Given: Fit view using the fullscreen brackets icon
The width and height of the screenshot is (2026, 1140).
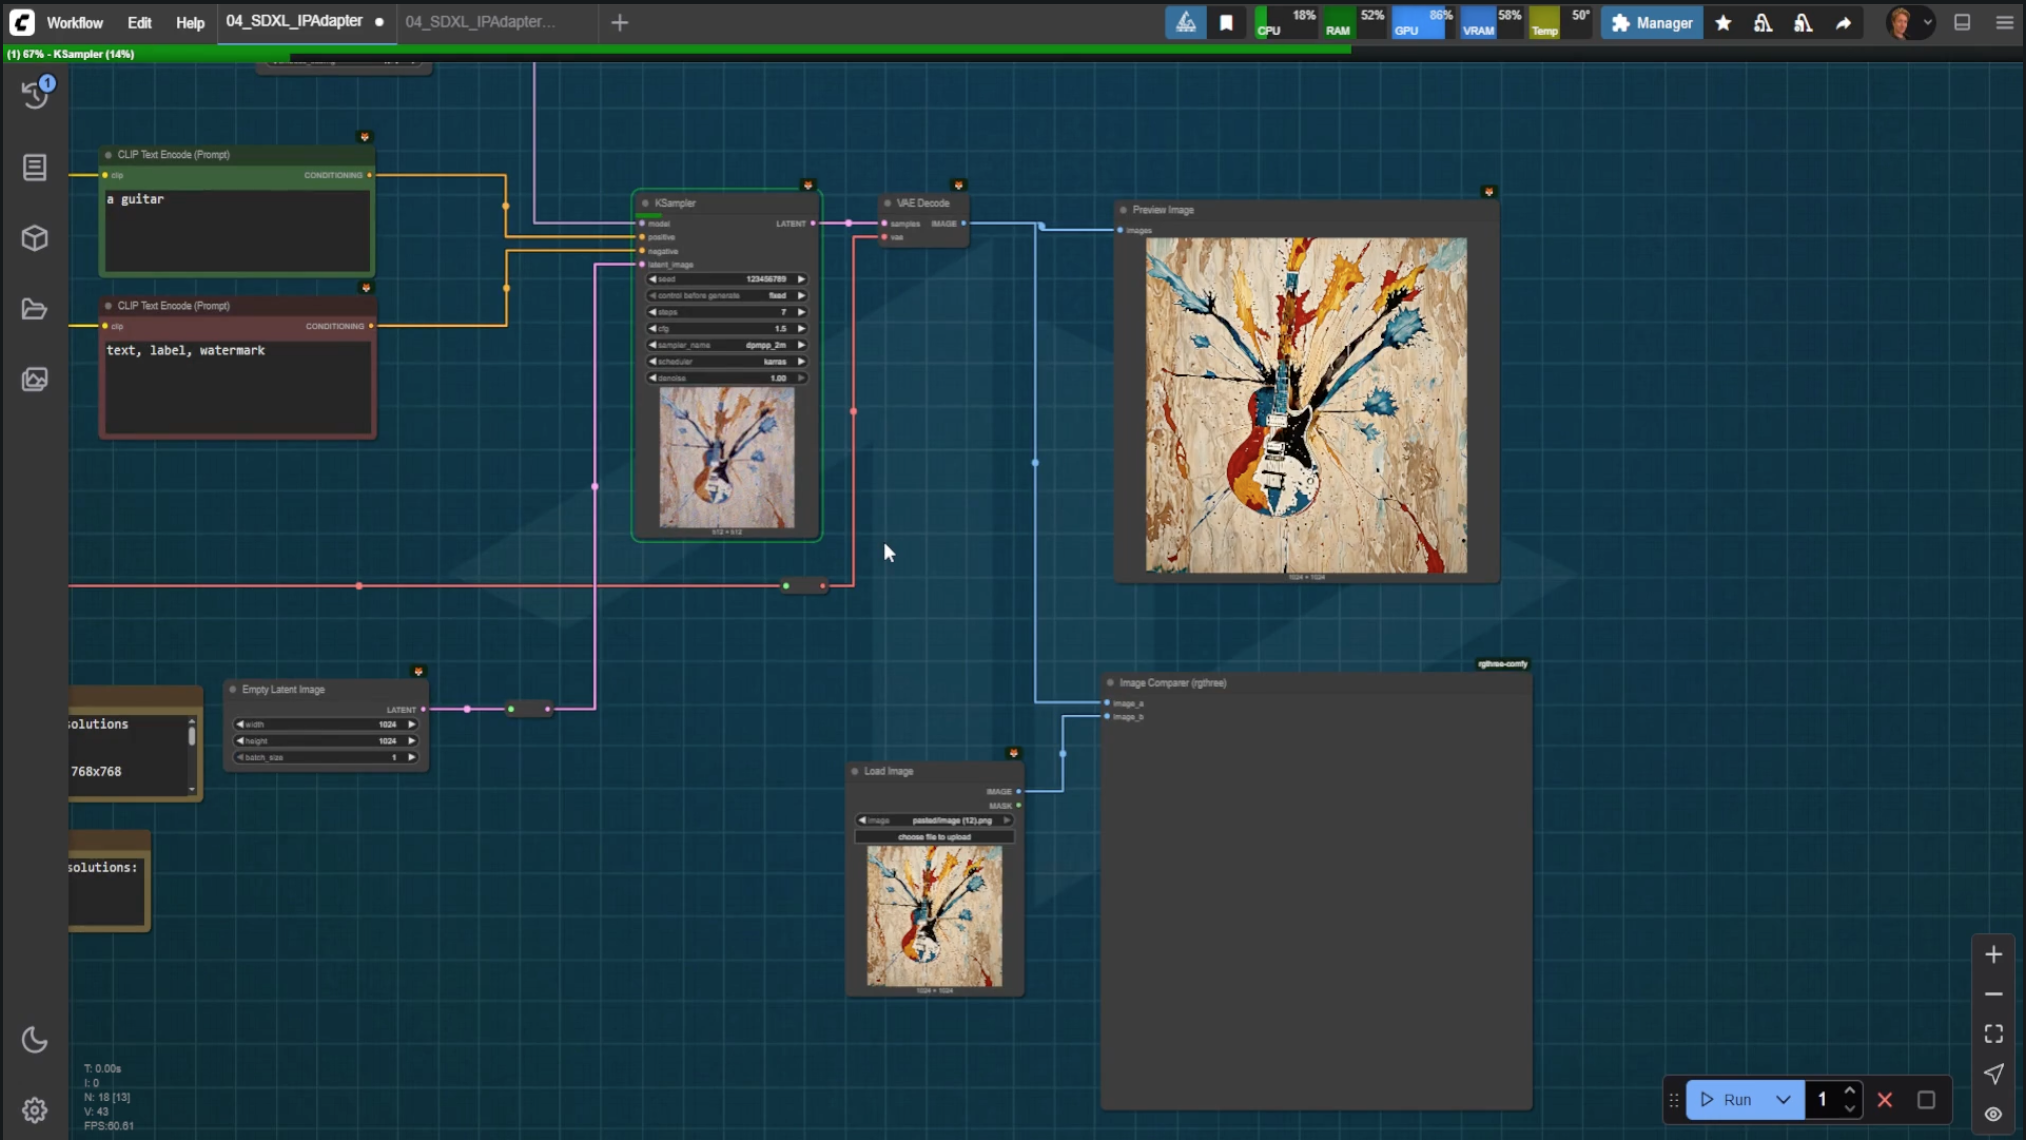Looking at the screenshot, I should point(1993,1033).
